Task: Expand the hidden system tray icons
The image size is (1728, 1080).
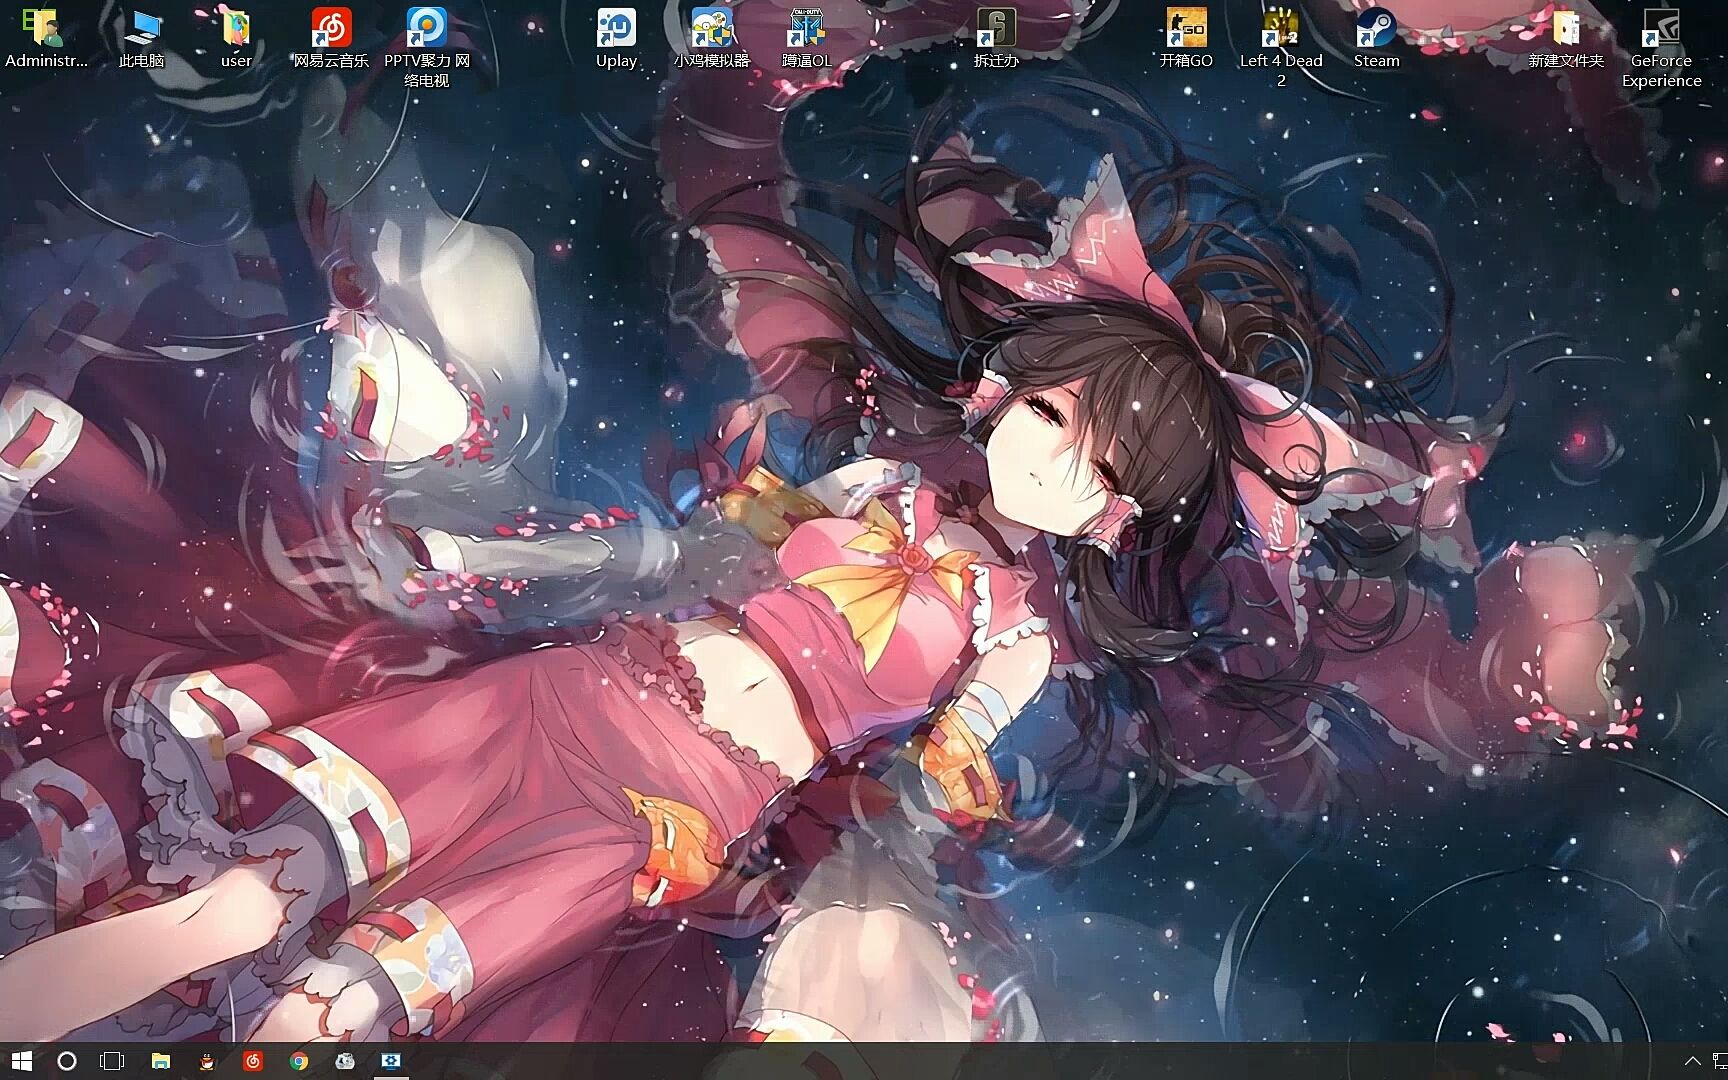Action: point(1692,1061)
